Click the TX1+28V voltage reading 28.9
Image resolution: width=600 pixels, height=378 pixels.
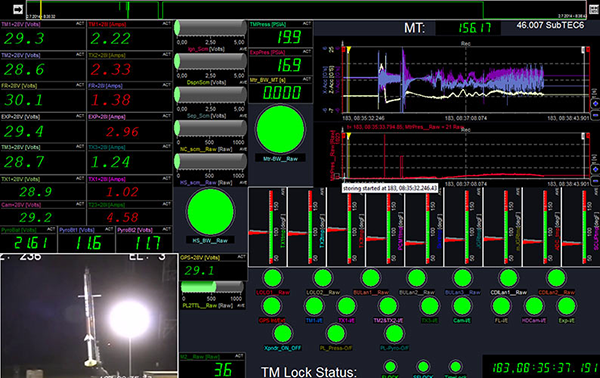(36, 191)
